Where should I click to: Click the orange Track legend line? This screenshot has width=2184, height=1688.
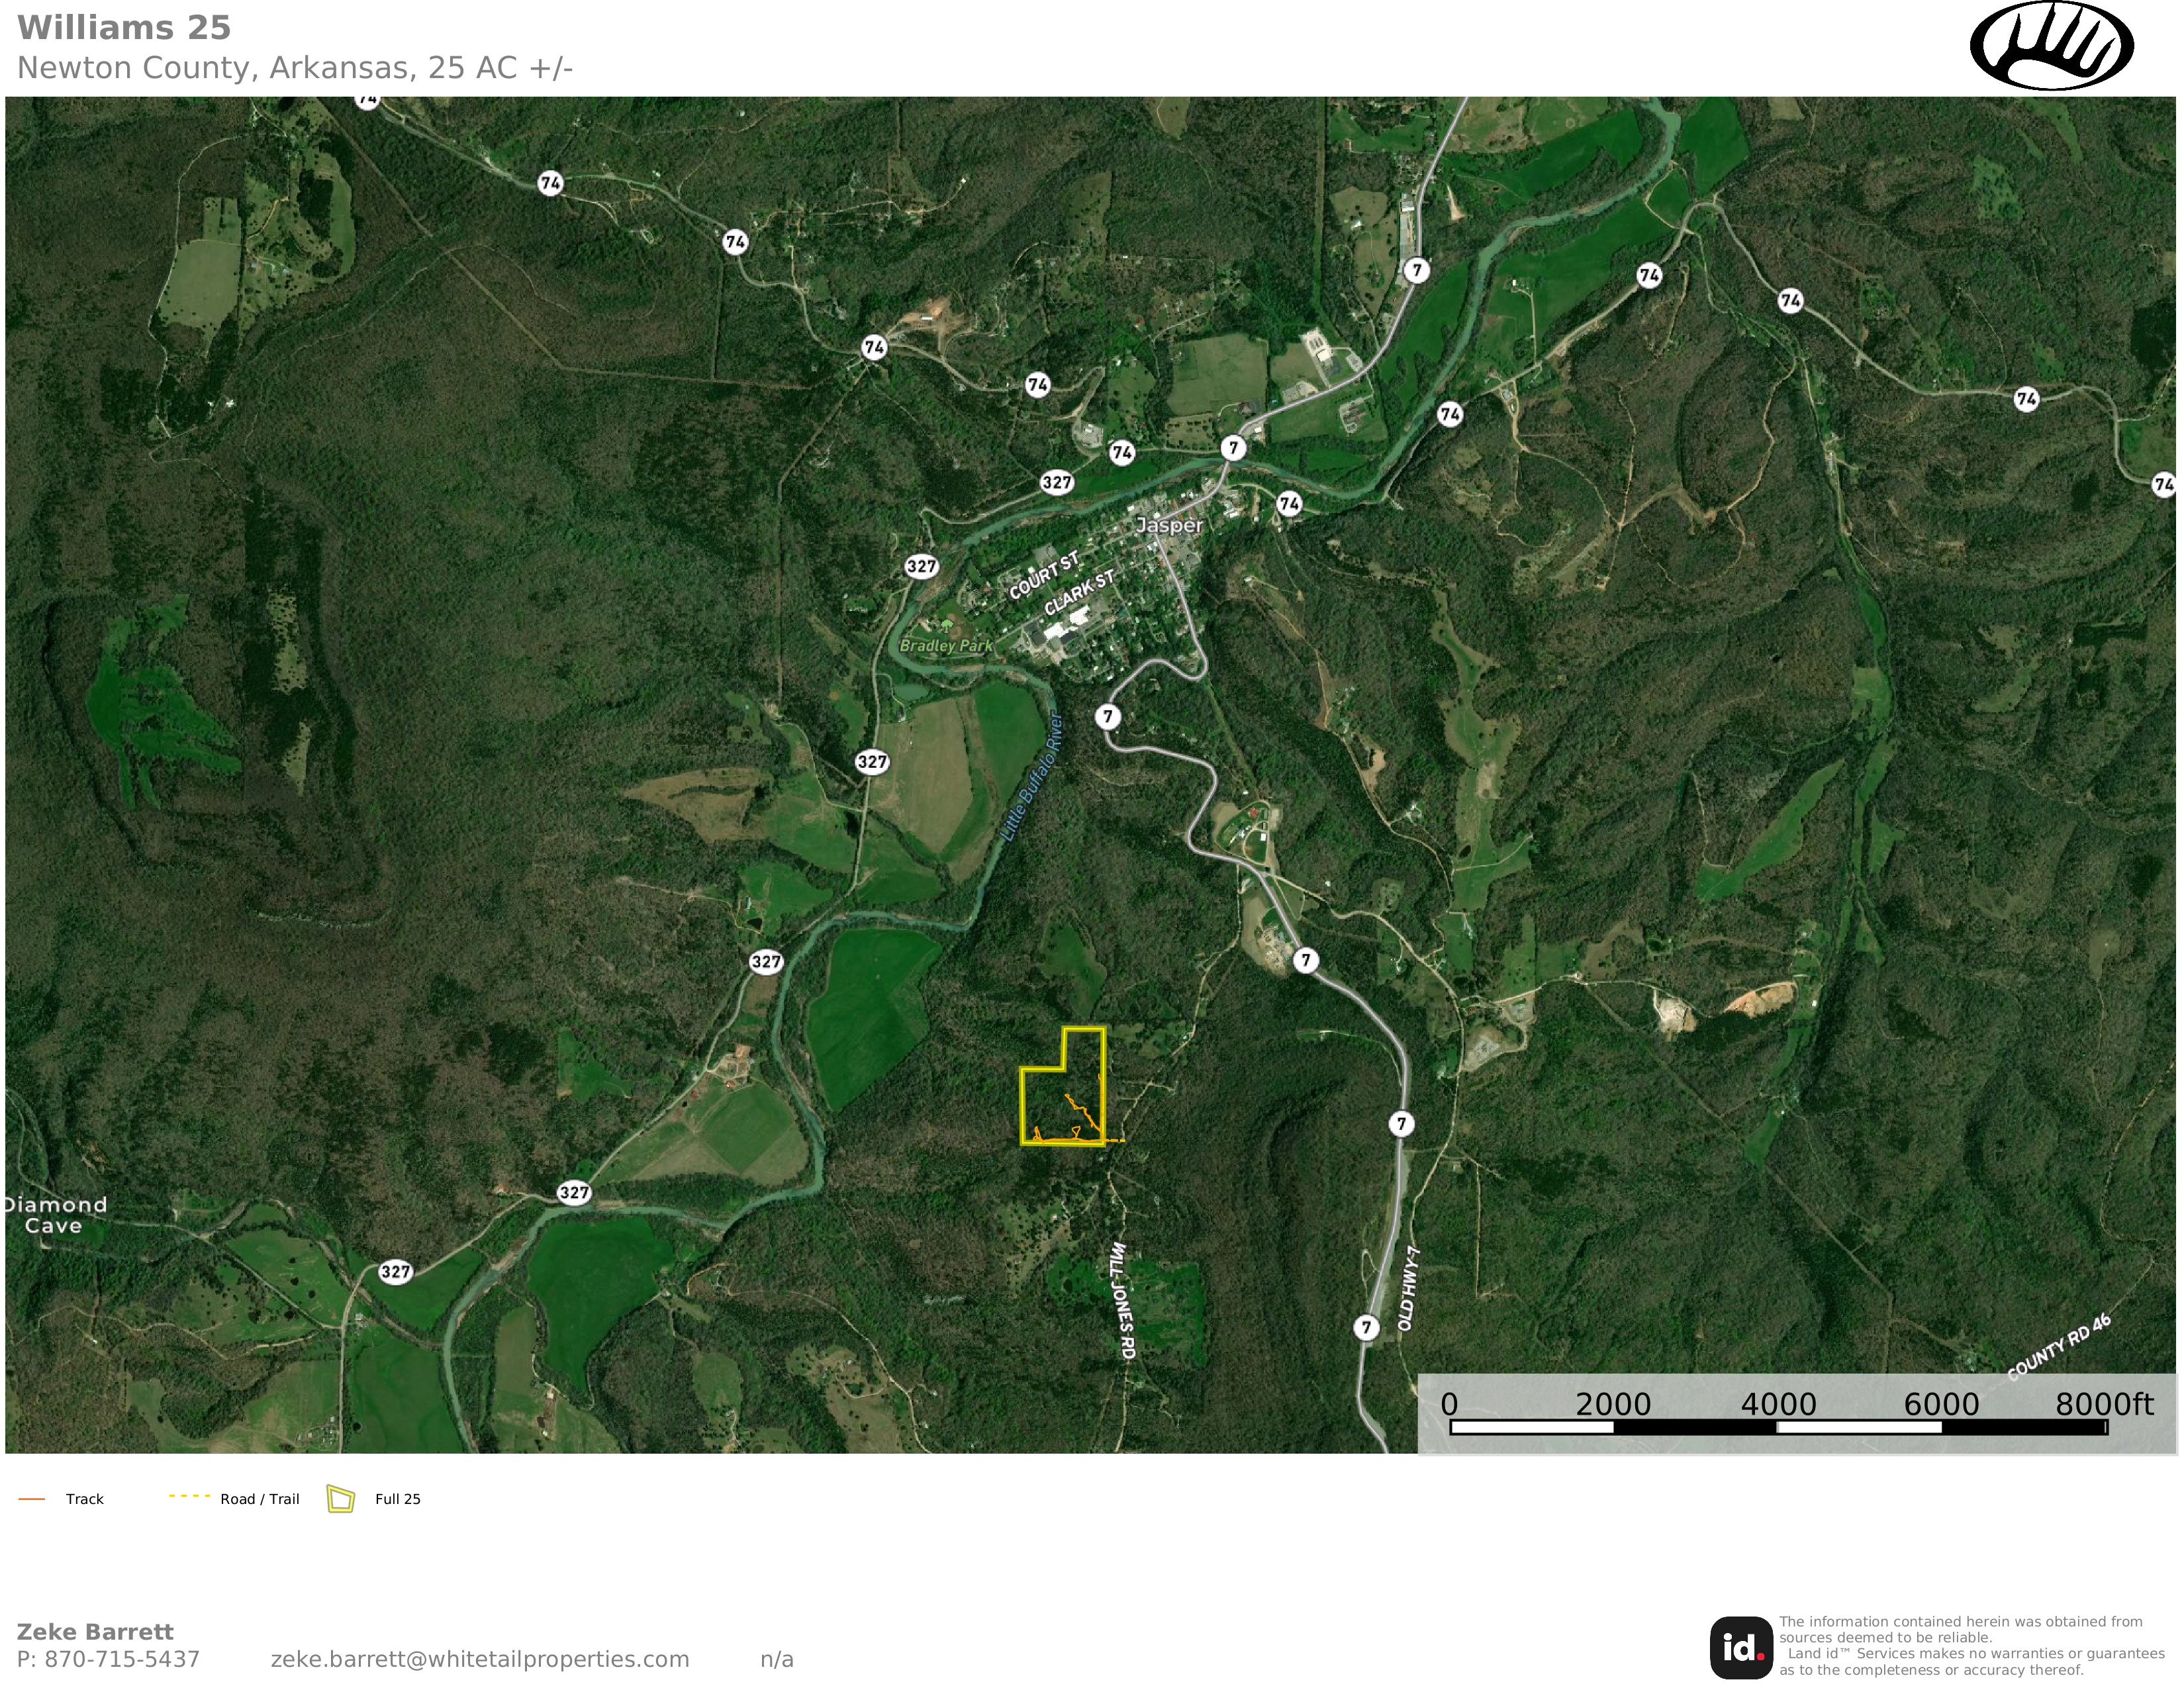(x=32, y=1499)
